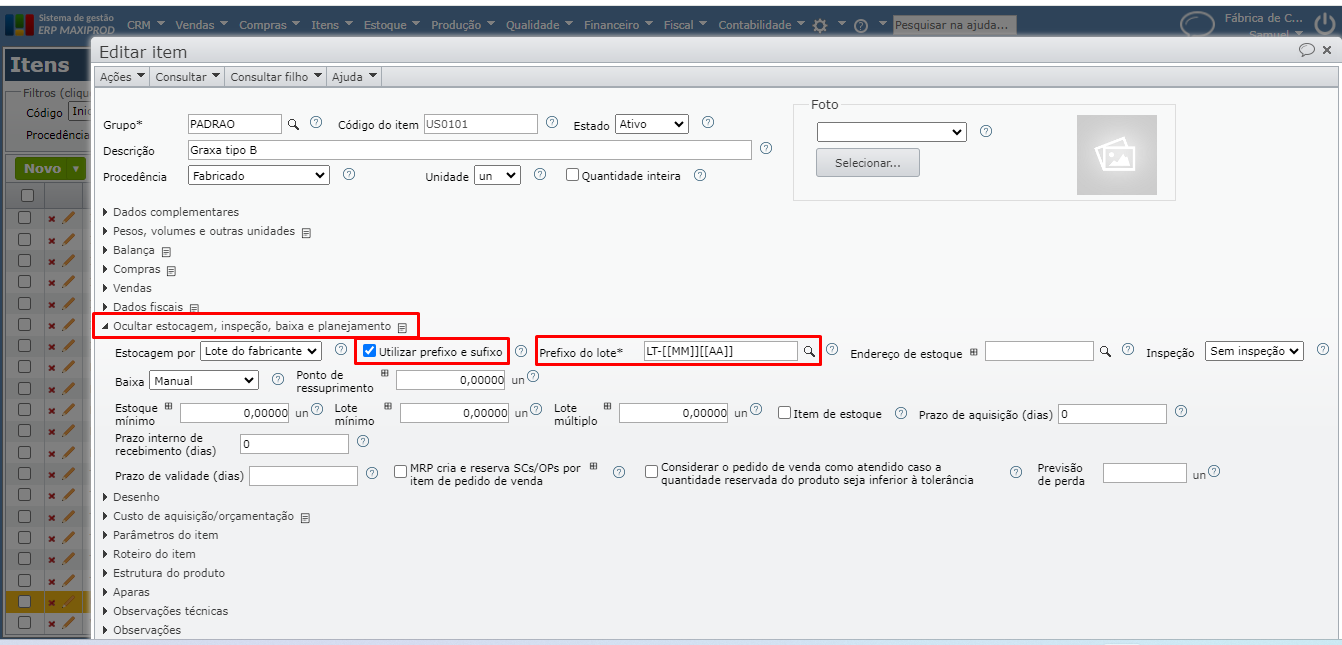The image size is (1342, 645).
Task: Open the Consultar filho menu
Action: pos(275,76)
